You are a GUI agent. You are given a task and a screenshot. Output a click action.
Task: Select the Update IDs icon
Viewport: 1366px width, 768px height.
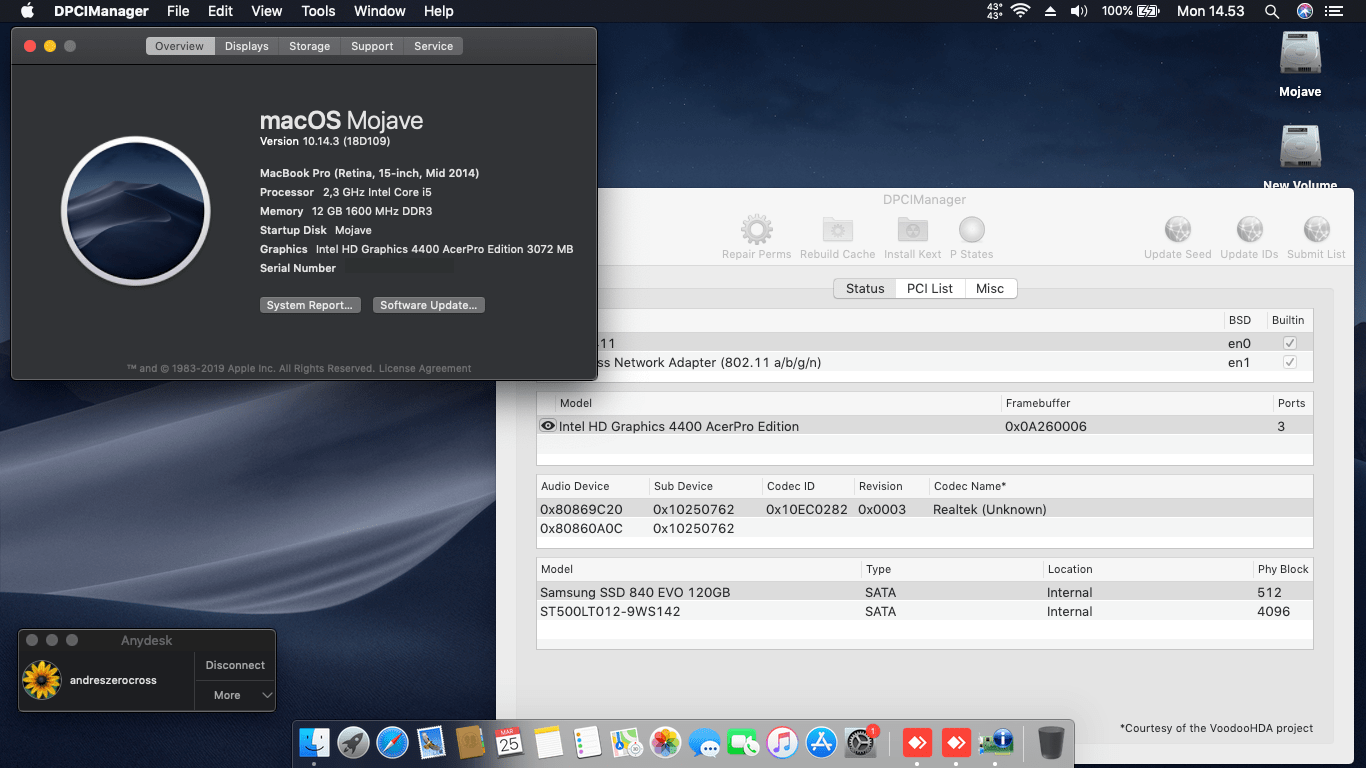coord(1249,227)
